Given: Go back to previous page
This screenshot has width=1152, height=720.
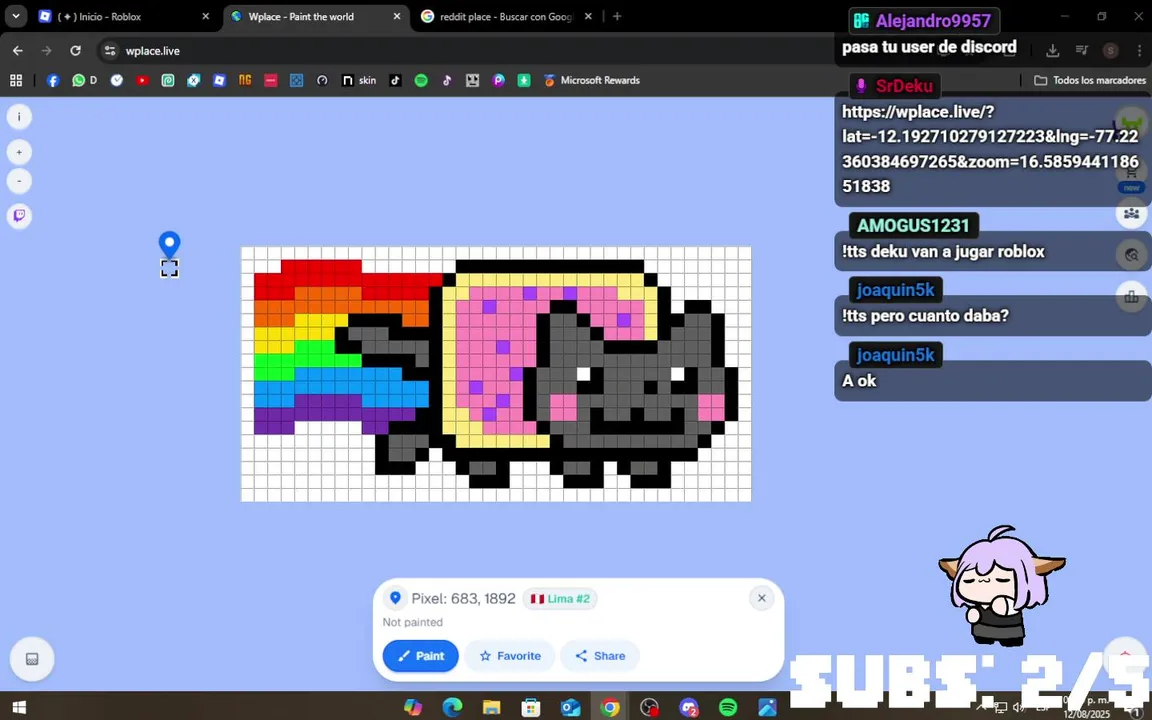Looking at the screenshot, I should [18, 51].
